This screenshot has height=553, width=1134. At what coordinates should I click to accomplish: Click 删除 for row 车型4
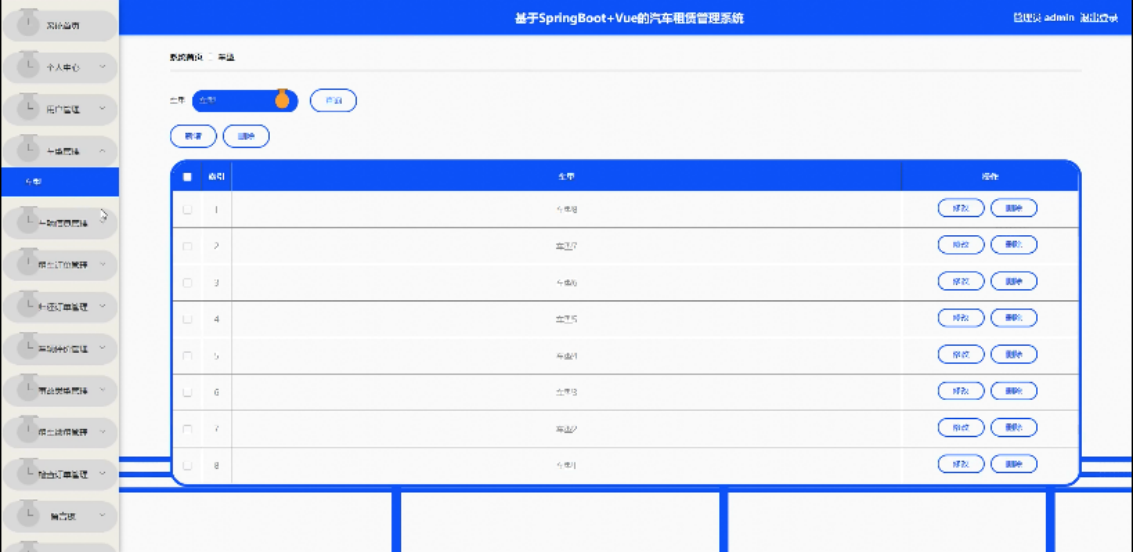click(1014, 354)
